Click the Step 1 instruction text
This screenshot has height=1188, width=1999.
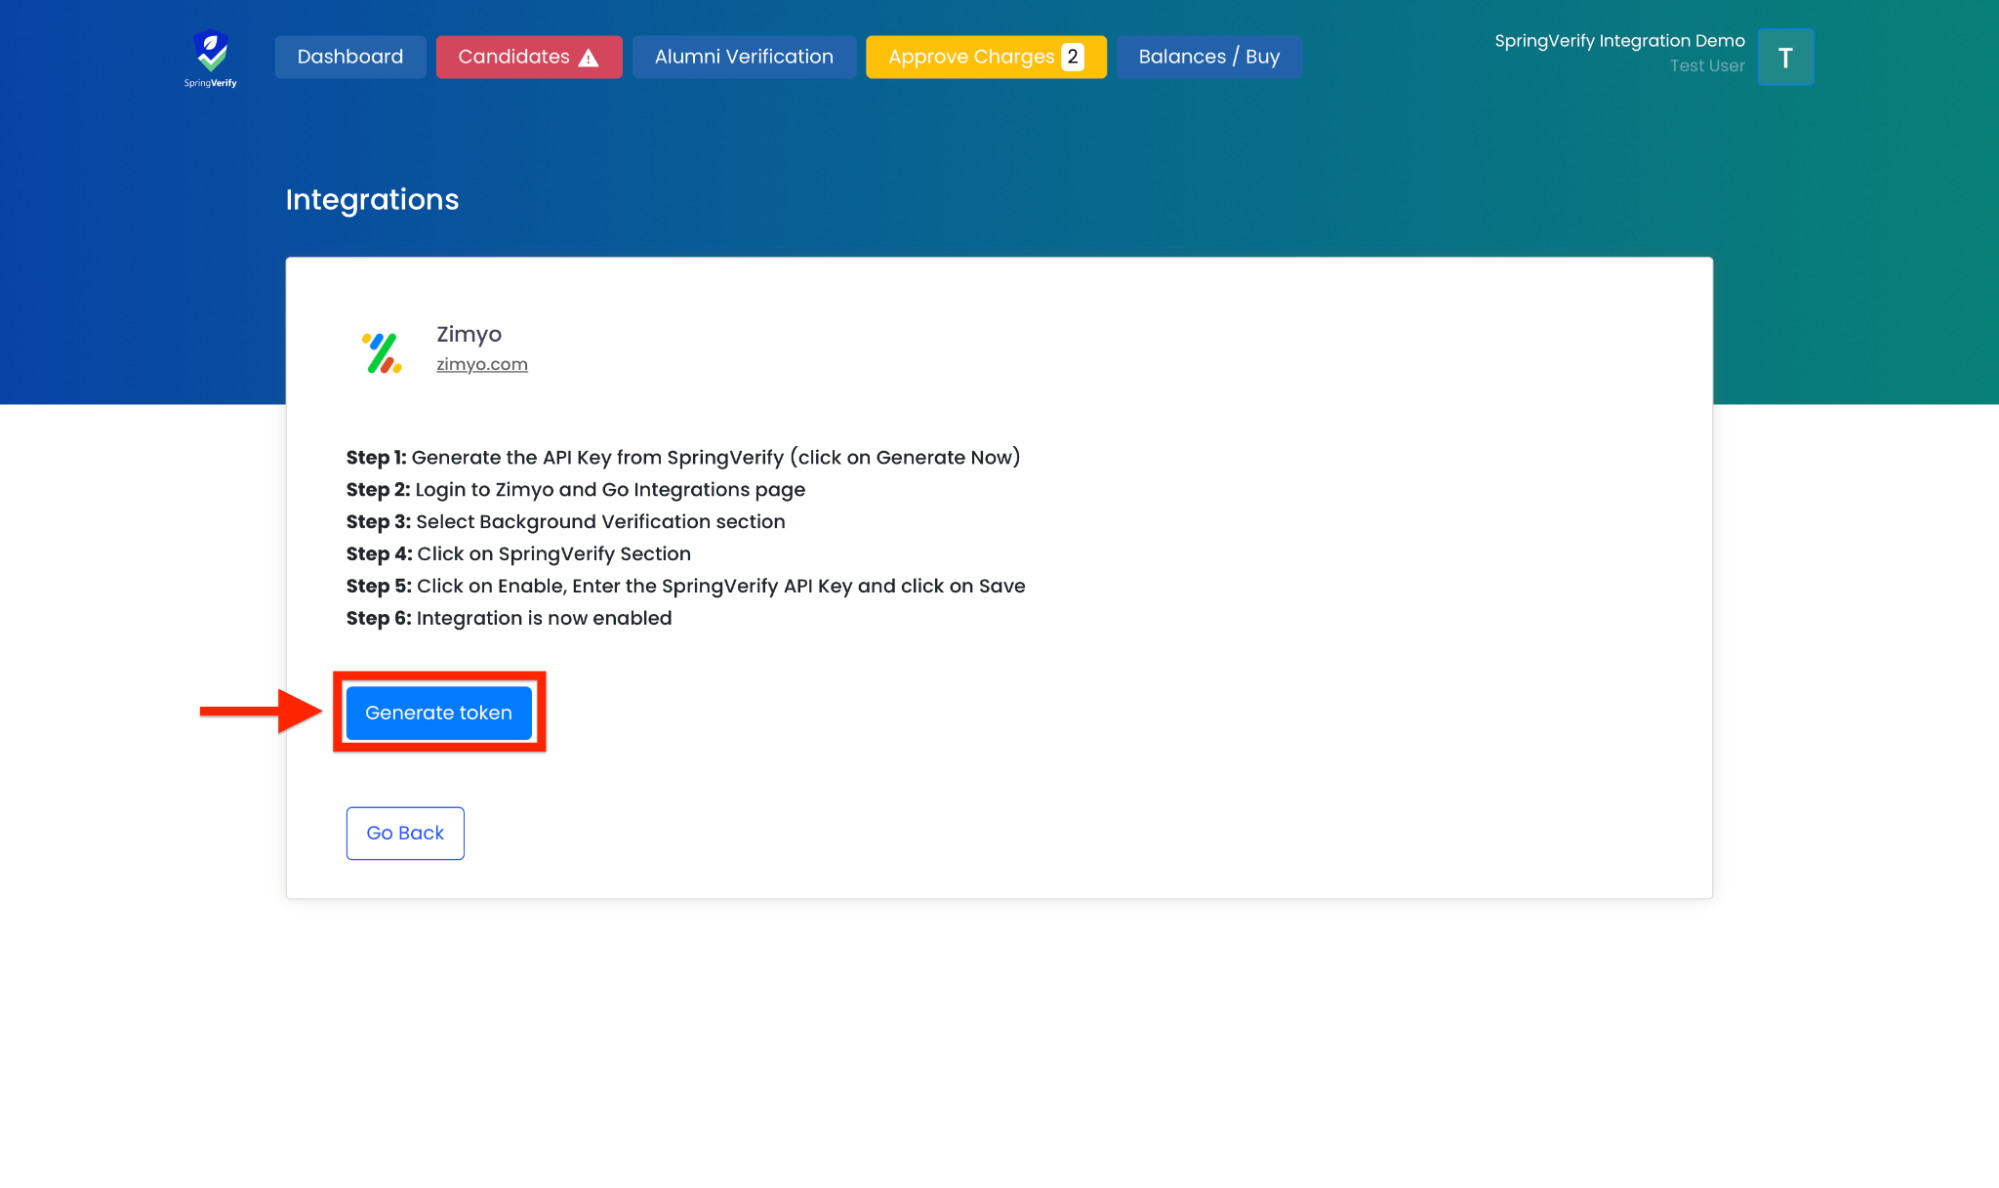click(683, 457)
